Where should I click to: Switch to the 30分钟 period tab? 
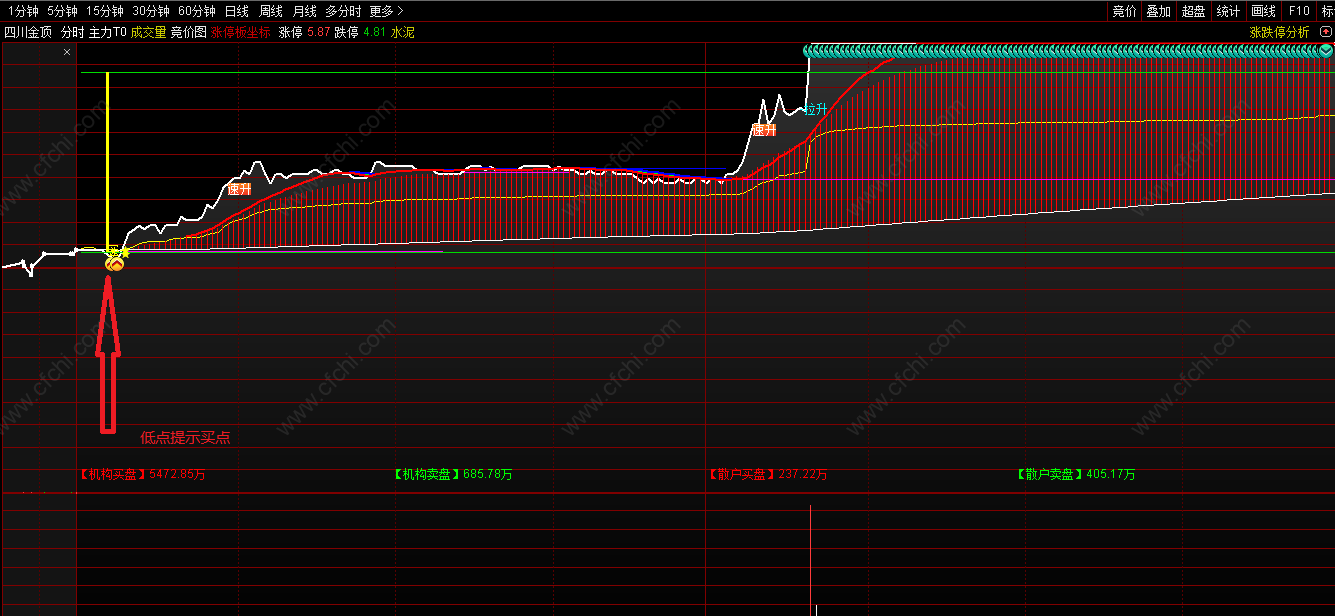(151, 11)
